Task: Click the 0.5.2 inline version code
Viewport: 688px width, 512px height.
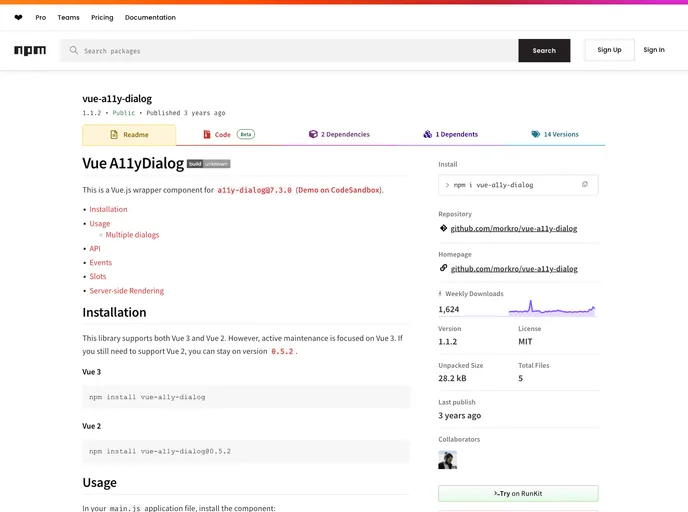Action: tap(282, 351)
